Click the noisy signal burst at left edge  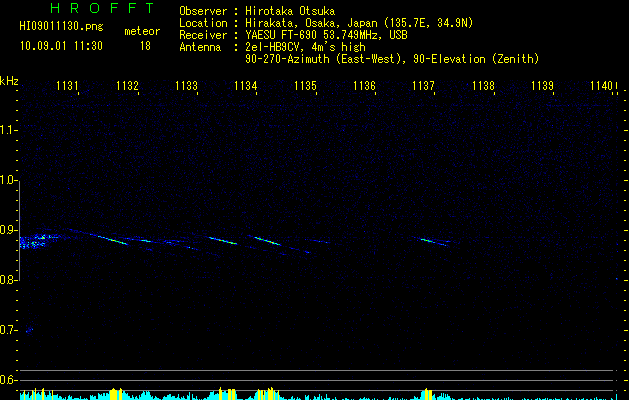36,241
